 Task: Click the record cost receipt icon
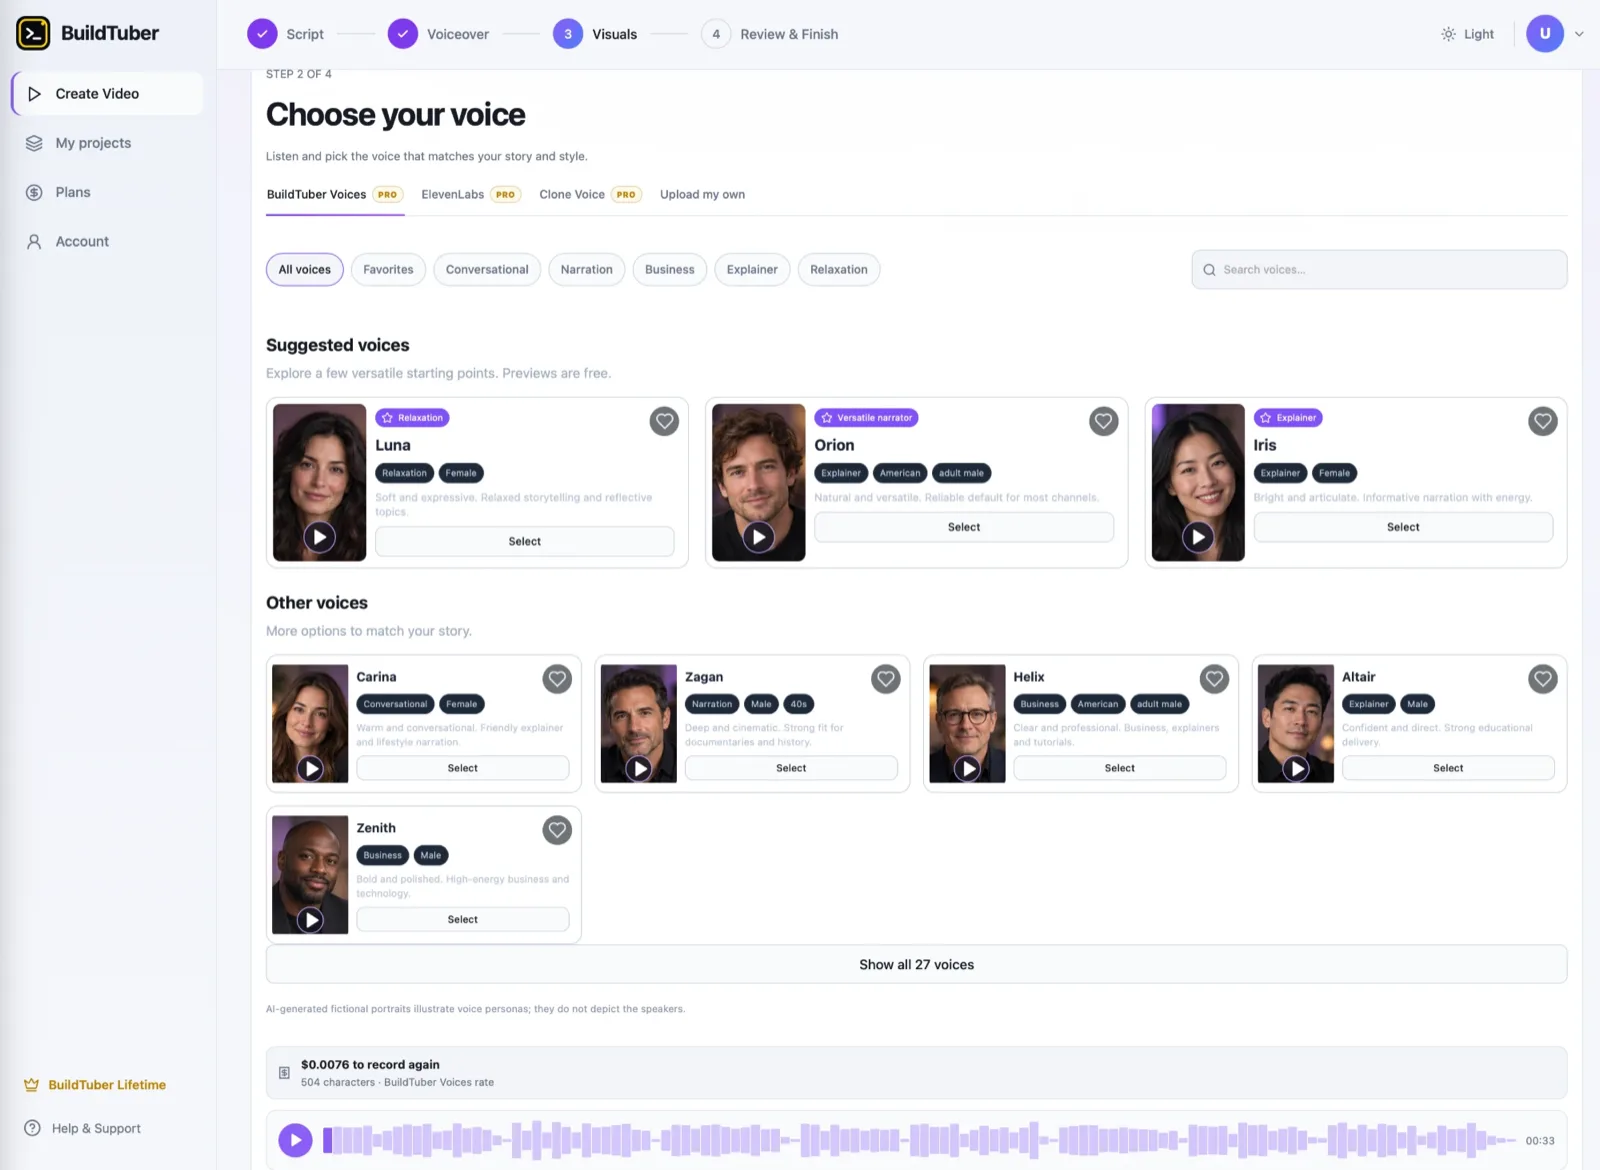[x=284, y=1073]
